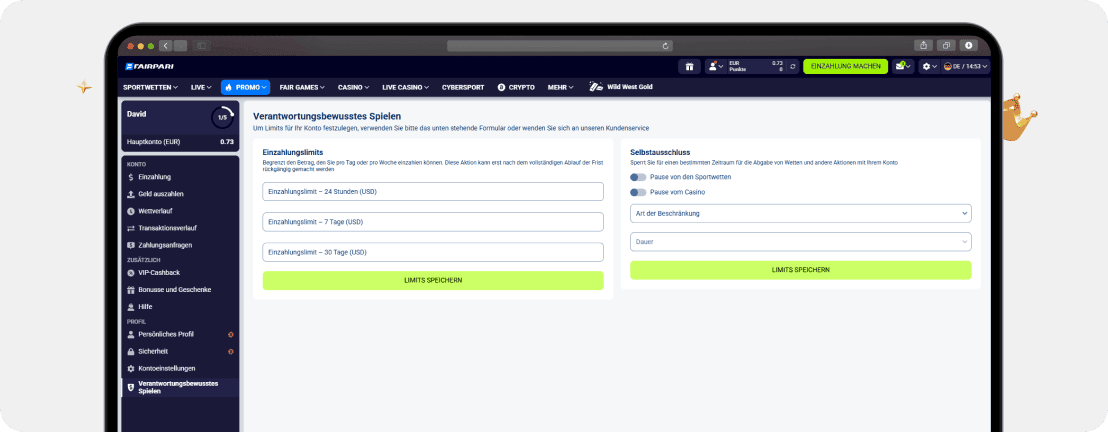Enable Pause von den Sportwetten toggle
The height and width of the screenshot is (432, 1108).
(x=638, y=177)
